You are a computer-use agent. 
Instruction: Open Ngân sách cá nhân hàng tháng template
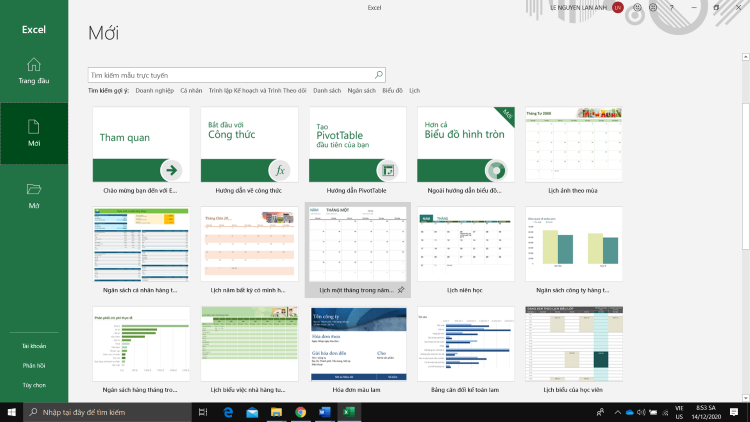pyautogui.click(x=141, y=244)
